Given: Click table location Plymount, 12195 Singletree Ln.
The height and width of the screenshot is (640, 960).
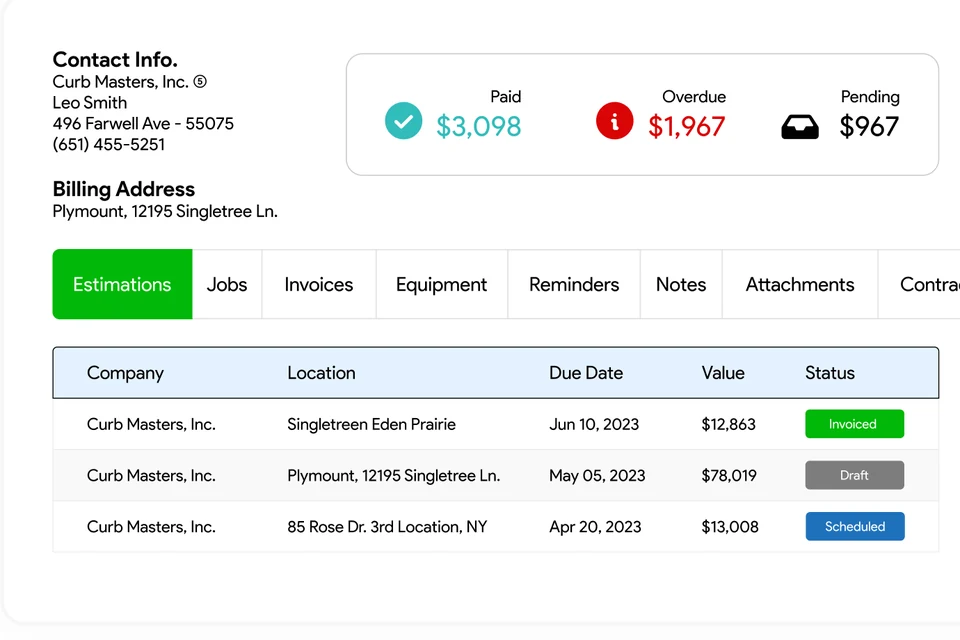Looking at the screenshot, I should tap(394, 476).
